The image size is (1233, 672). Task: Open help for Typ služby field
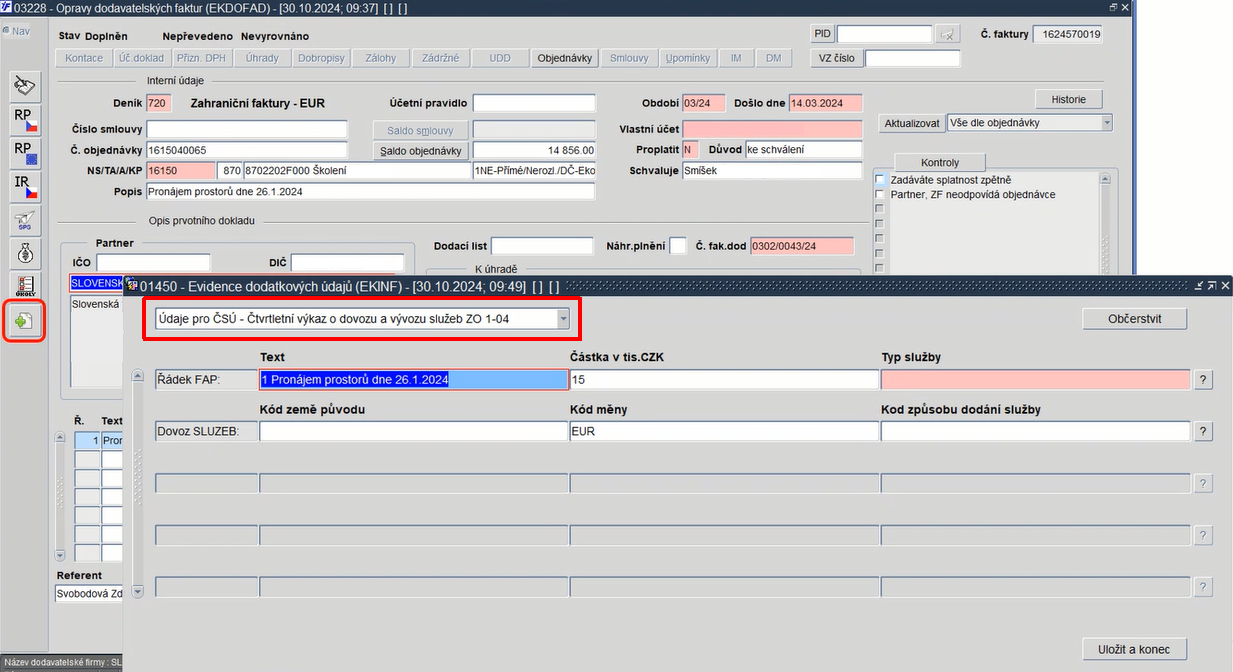(x=1204, y=380)
